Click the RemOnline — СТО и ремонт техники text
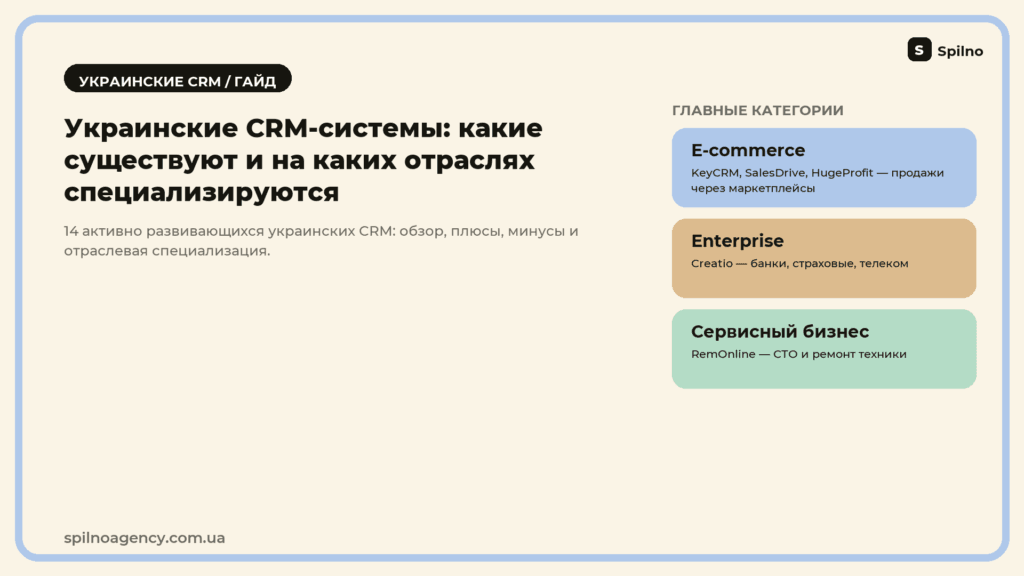 [x=799, y=354]
